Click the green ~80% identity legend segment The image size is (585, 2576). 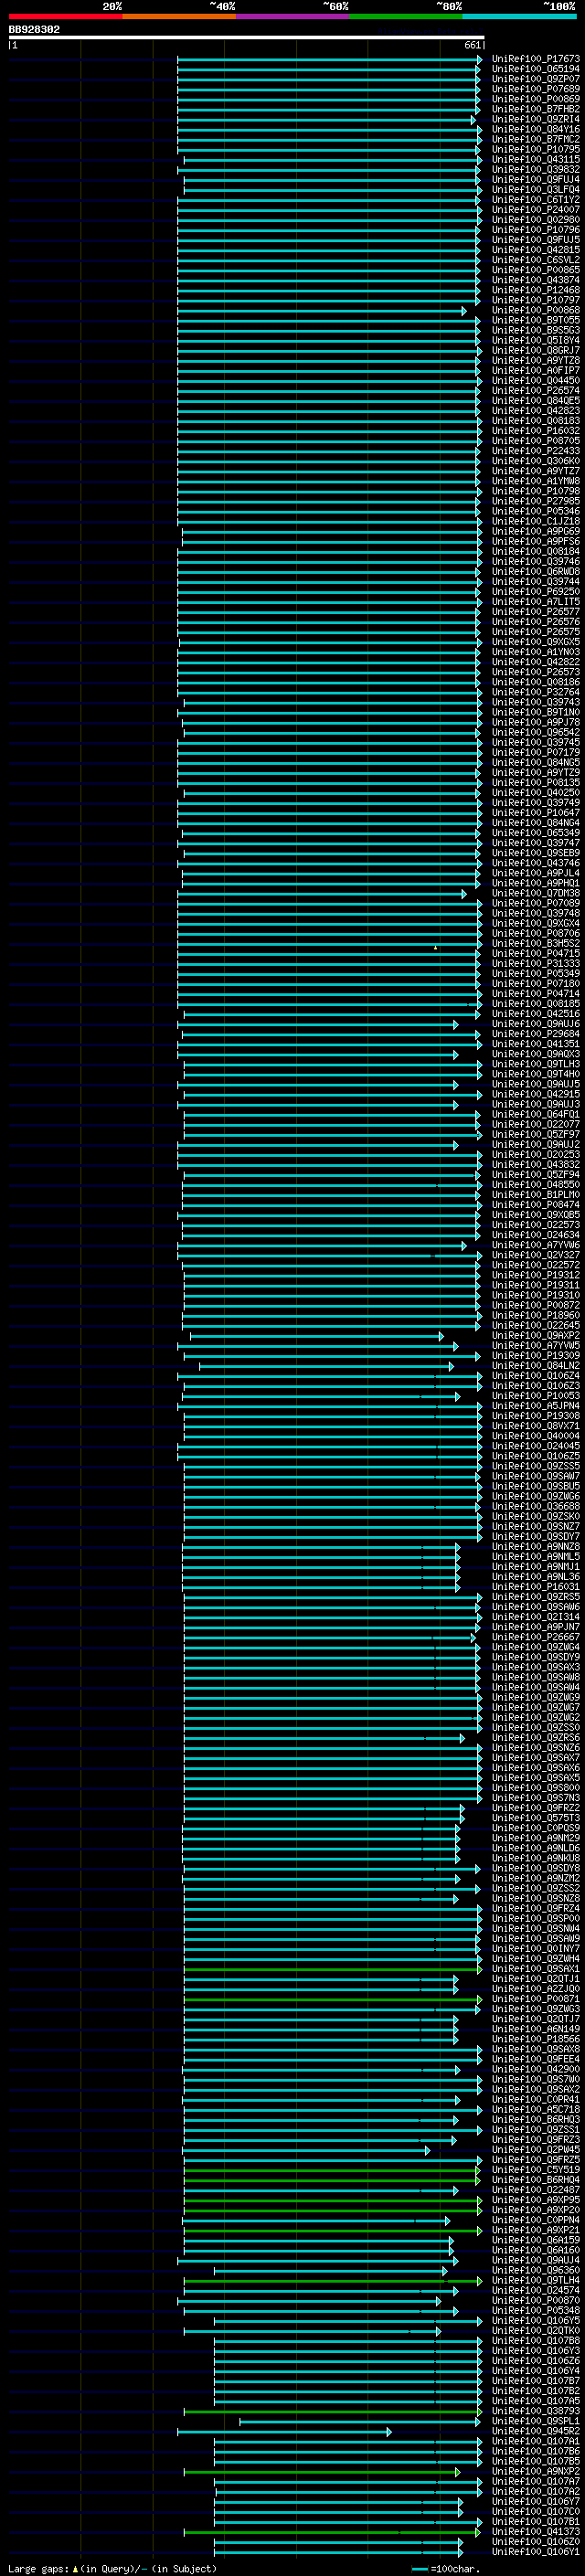point(406,16)
